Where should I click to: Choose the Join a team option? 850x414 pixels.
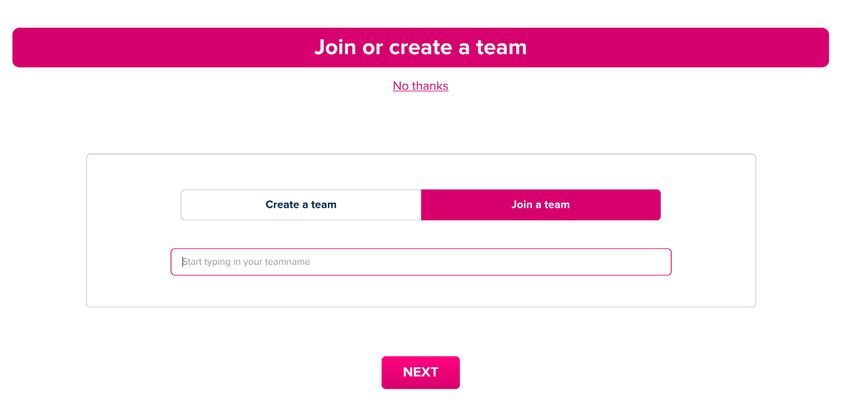tap(540, 205)
